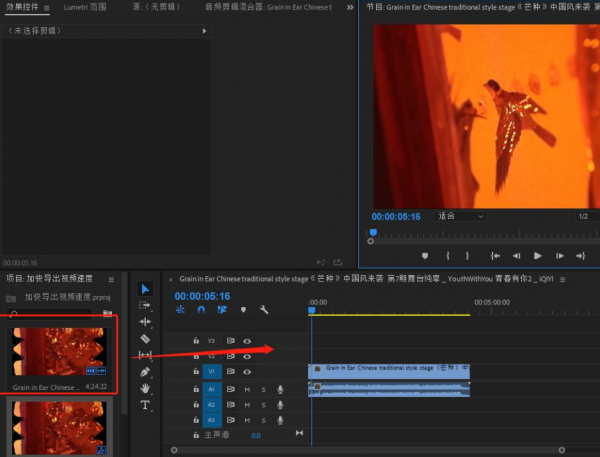The height and width of the screenshot is (457, 600).
Task: Click the timeline playhead at ruler
Action: pos(312,310)
